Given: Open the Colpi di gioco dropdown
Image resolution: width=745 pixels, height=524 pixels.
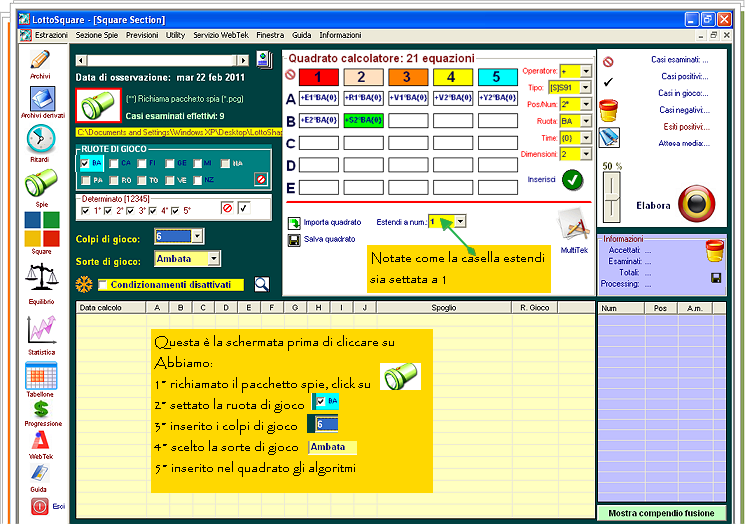Looking at the screenshot, I should [198, 236].
